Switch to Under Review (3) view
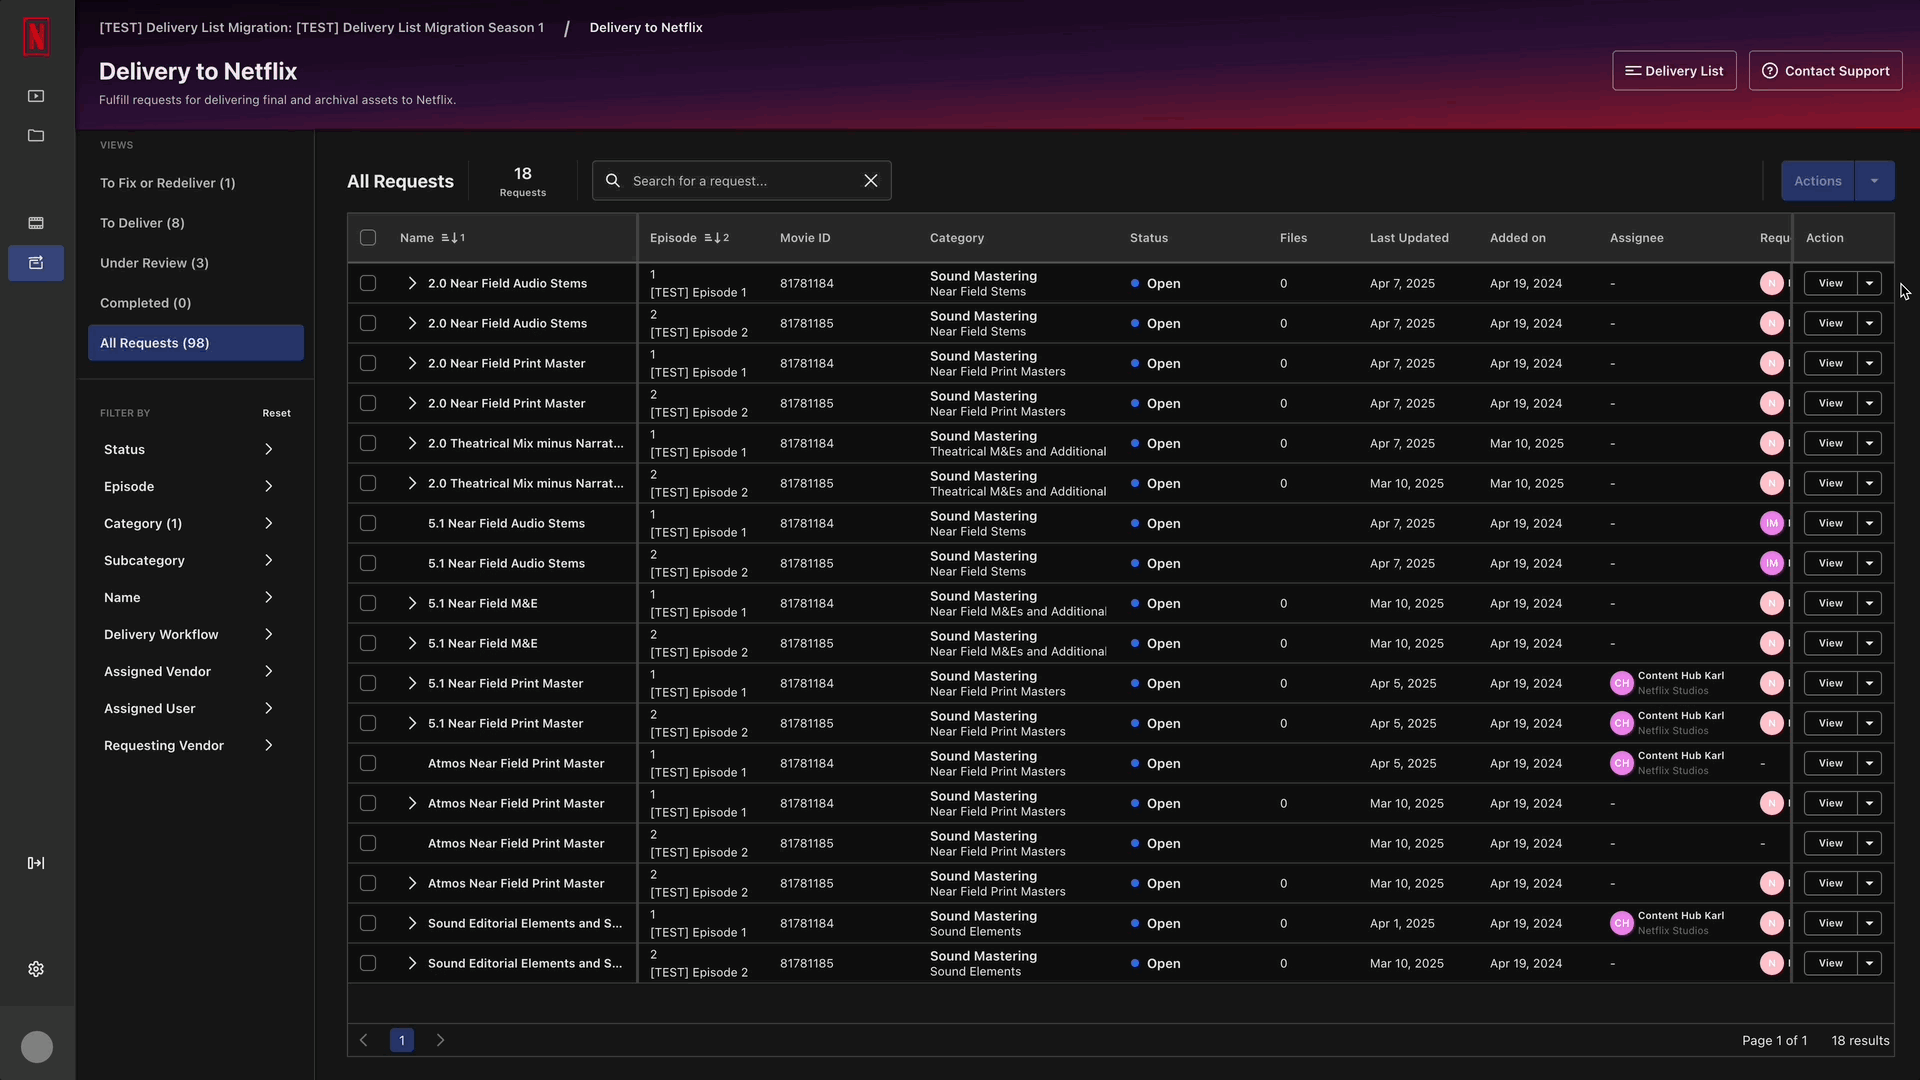The image size is (1920, 1080). (196, 263)
